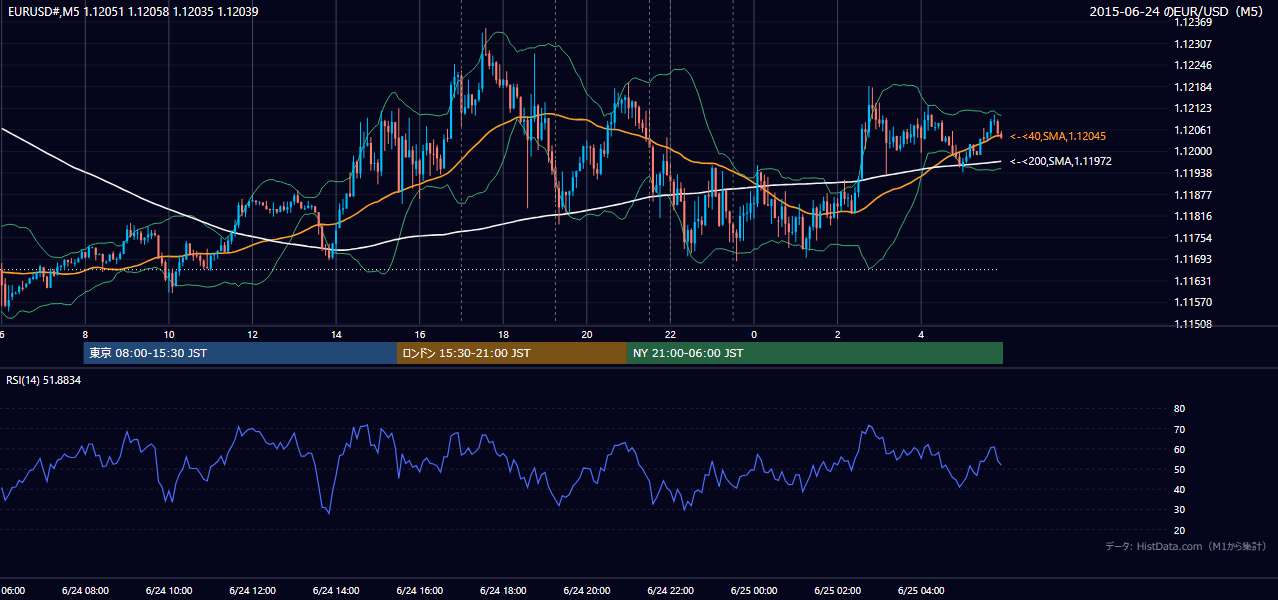Click price axis value 1.11631
1278x600 pixels.
(x=1192, y=281)
